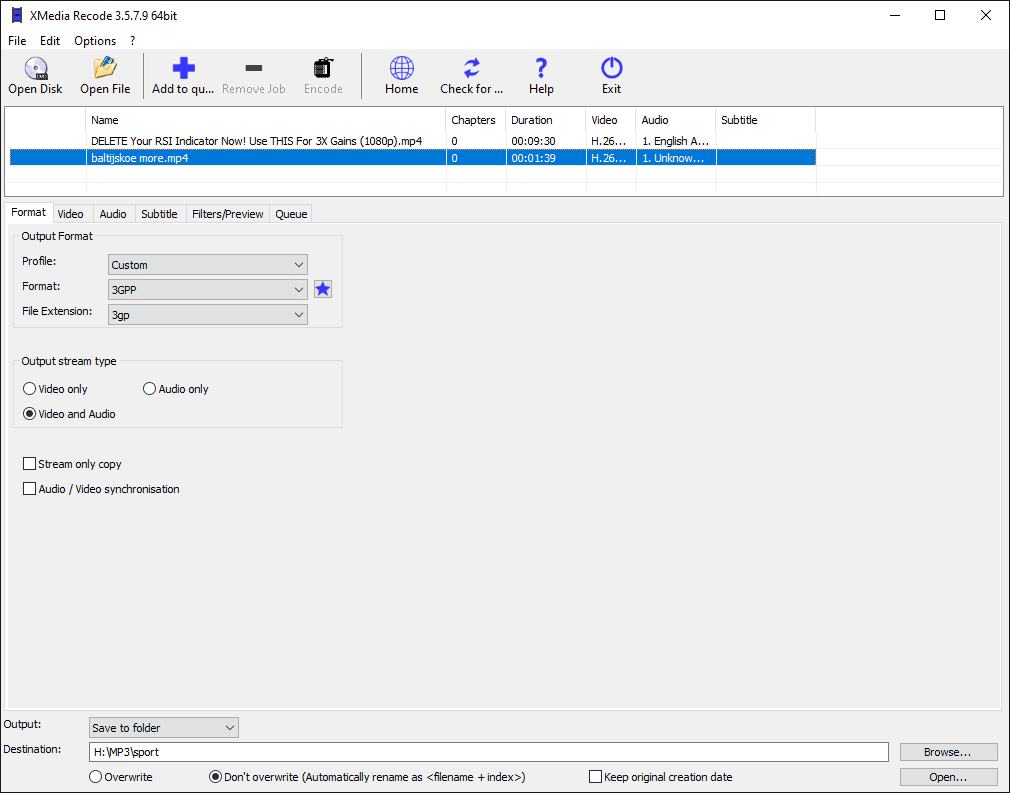Open the Format dropdown showing 3GPP

tap(208, 289)
